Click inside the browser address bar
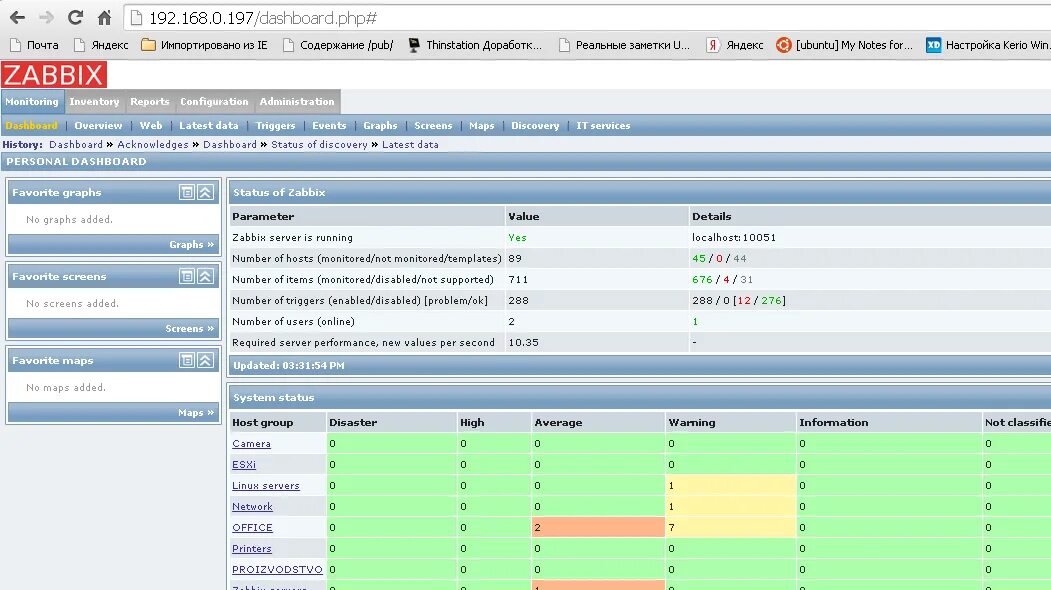 300,16
